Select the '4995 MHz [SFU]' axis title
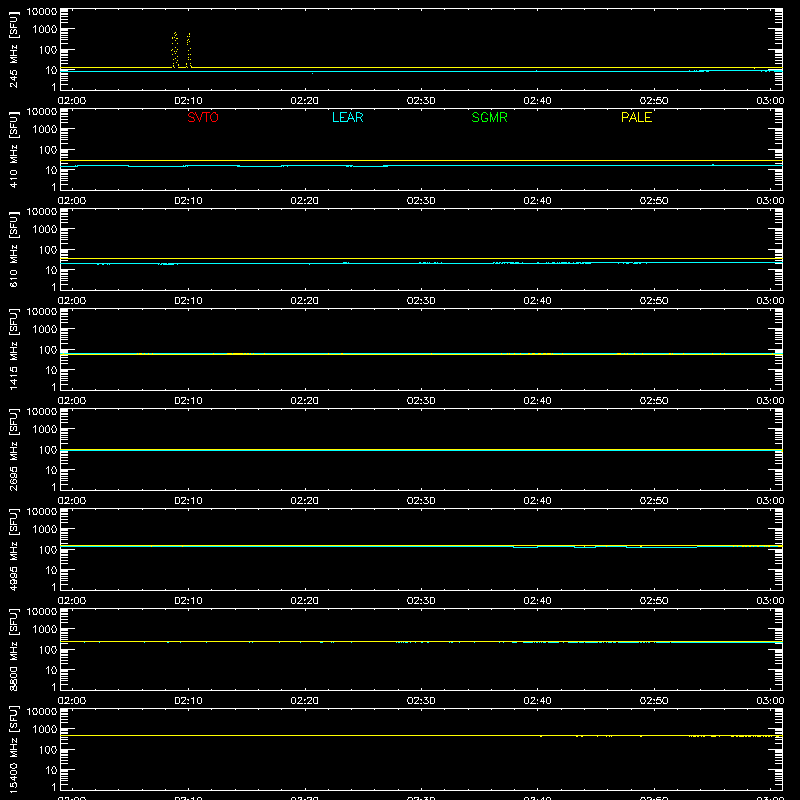Viewport: 800px width, 800px height. 13,549
